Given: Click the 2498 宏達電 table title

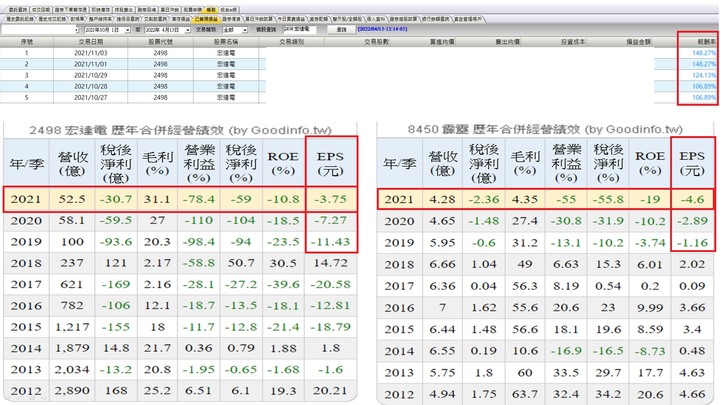Looking at the screenshot, I should coord(180,130).
